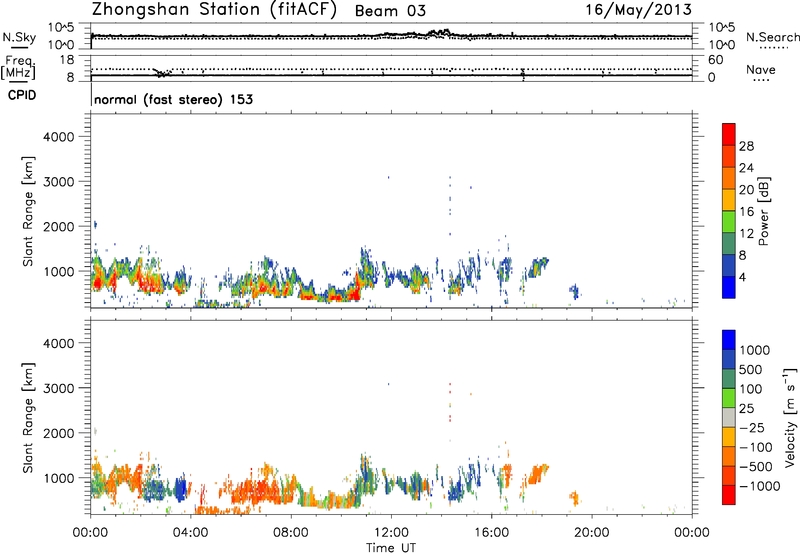Viewport: 800px width, 554px height.
Task: Click the '16:00' time tick label
Action: click(491, 533)
